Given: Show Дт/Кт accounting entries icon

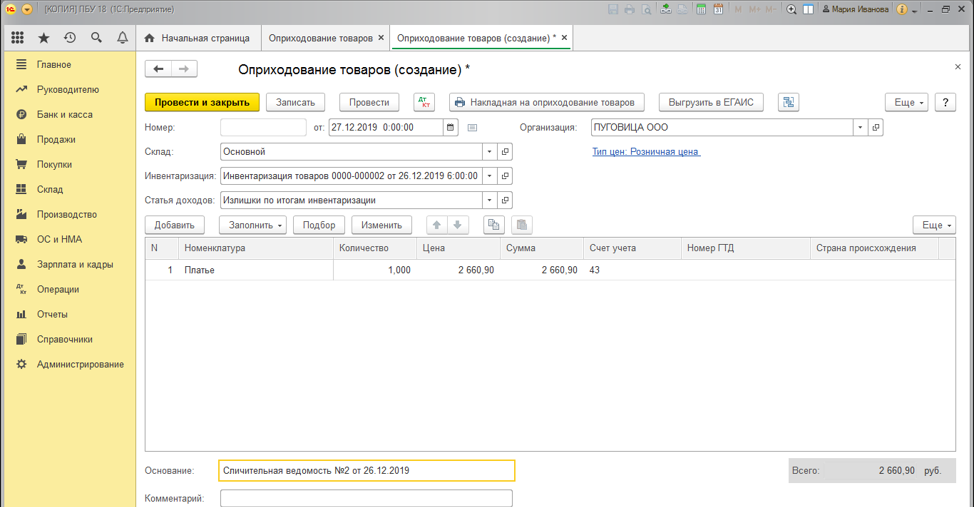Looking at the screenshot, I should [424, 102].
